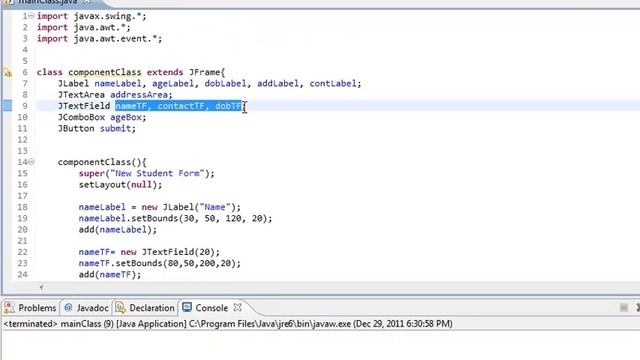Select the Console tab

211,308
